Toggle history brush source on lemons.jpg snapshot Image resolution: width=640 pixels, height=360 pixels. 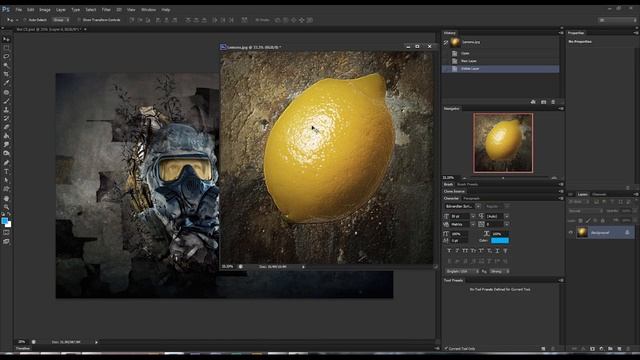[446, 42]
